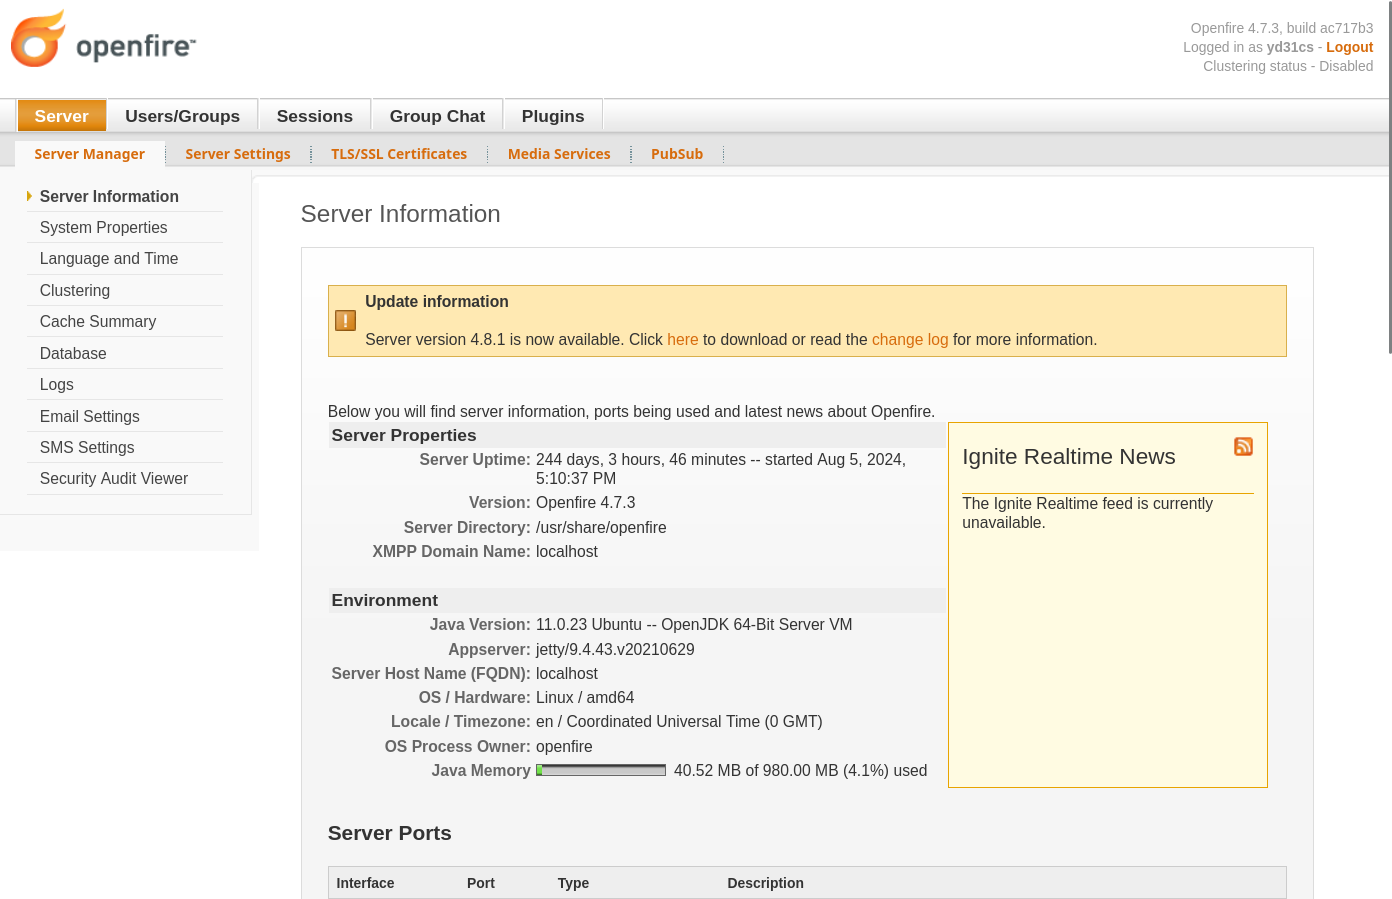Click the feed unavailable message
Screen dimensions: 1392x899
pyautogui.click(x=1087, y=513)
